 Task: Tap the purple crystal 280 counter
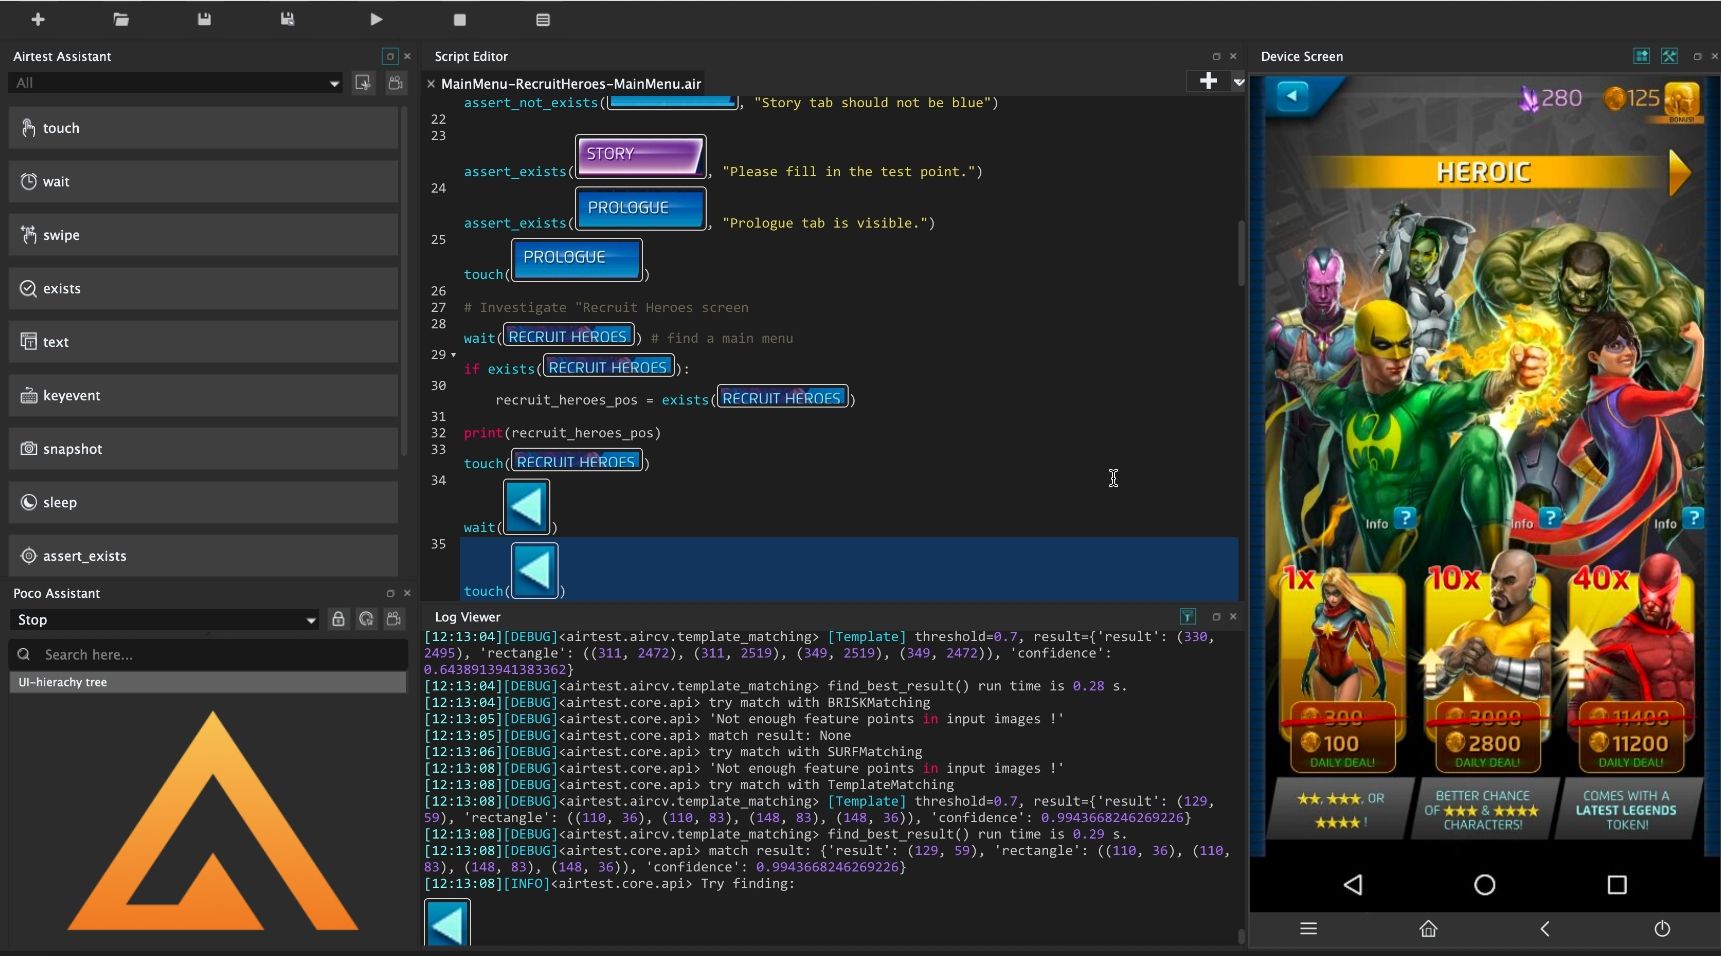pos(1550,98)
